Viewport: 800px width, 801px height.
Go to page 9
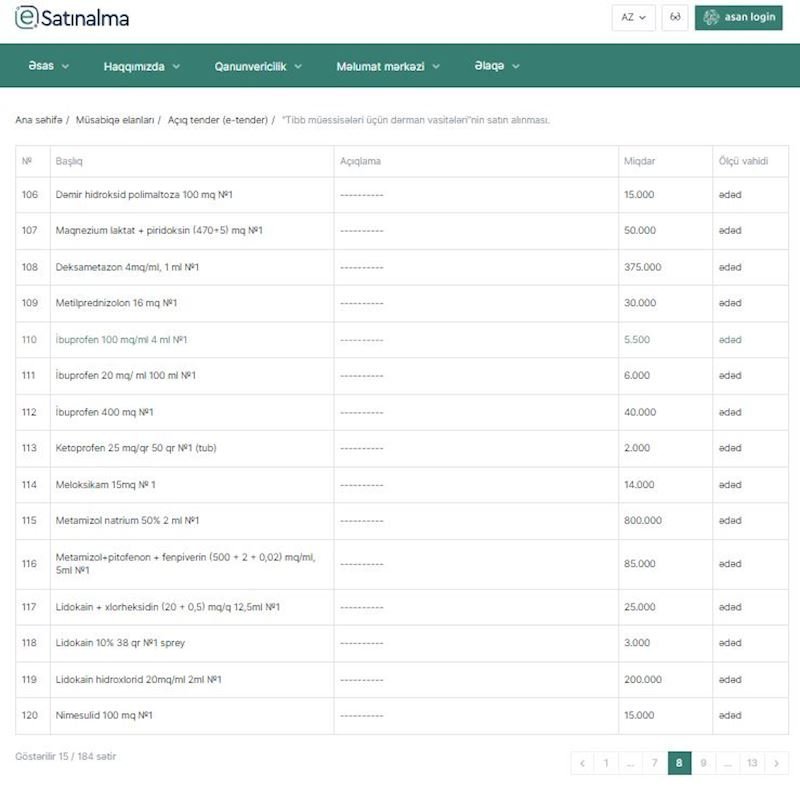click(x=703, y=763)
